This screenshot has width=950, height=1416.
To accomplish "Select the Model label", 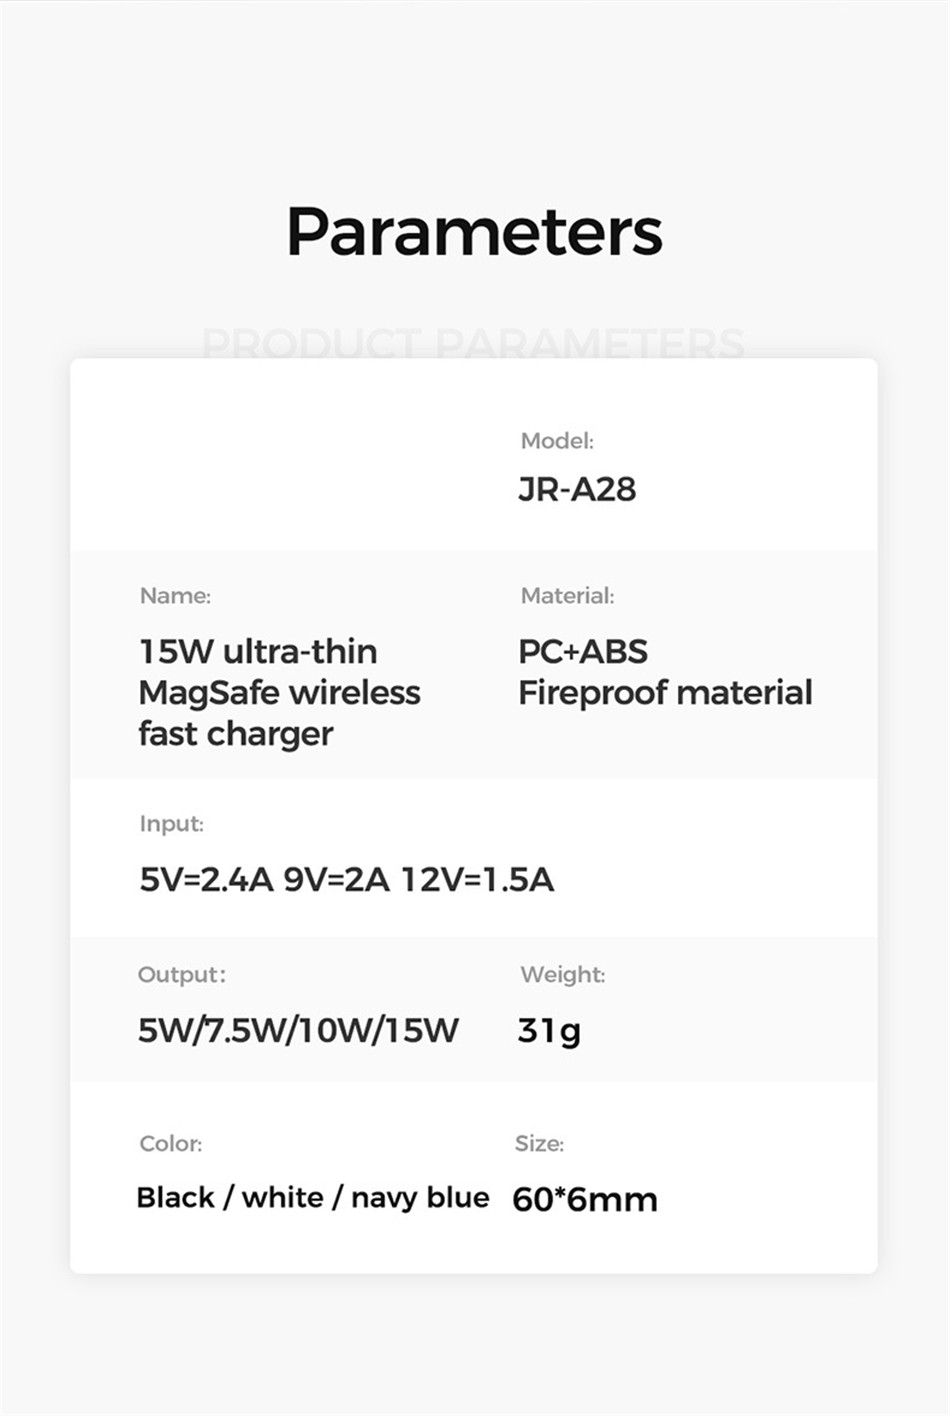I will click(557, 441).
